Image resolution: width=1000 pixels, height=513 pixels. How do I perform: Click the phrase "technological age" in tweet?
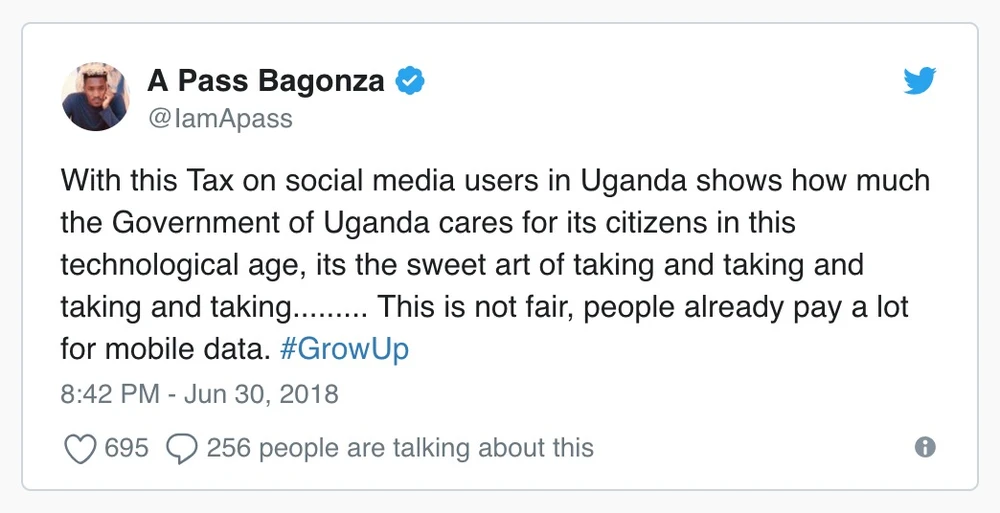pyautogui.click(x=181, y=266)
